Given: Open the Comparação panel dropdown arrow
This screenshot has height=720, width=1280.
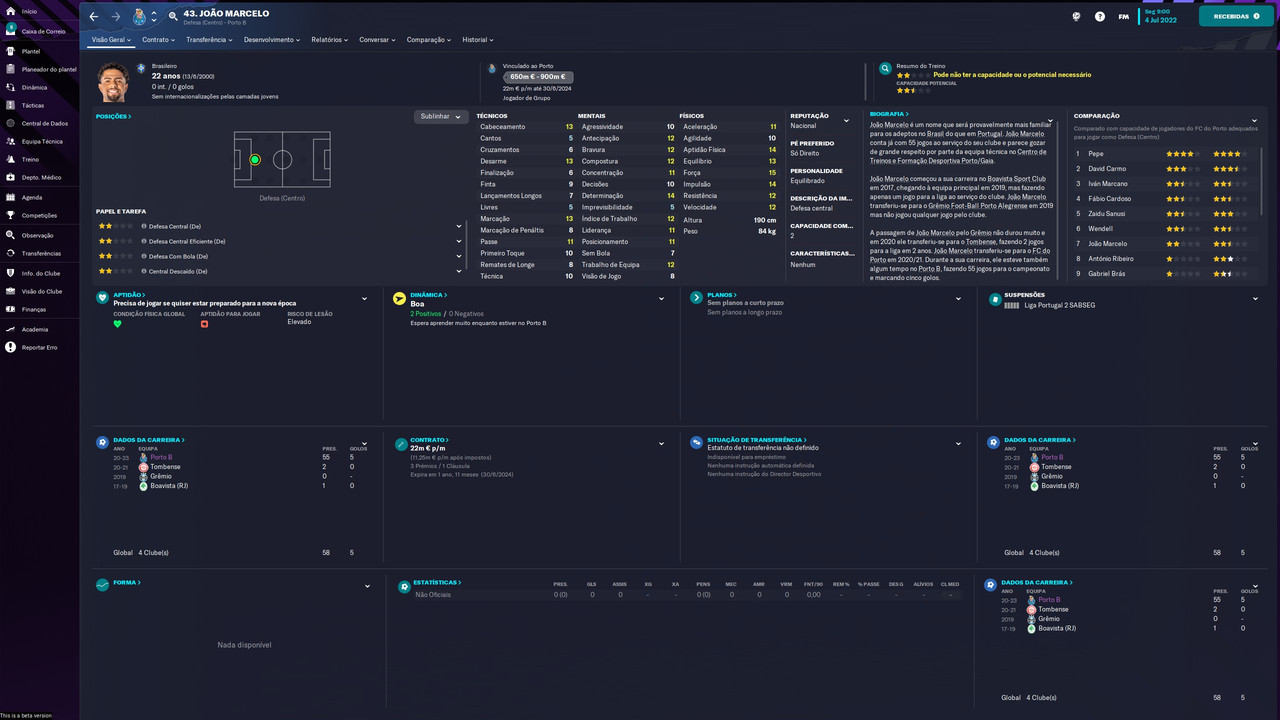Looking at the screenshot, I should 1254,121.
